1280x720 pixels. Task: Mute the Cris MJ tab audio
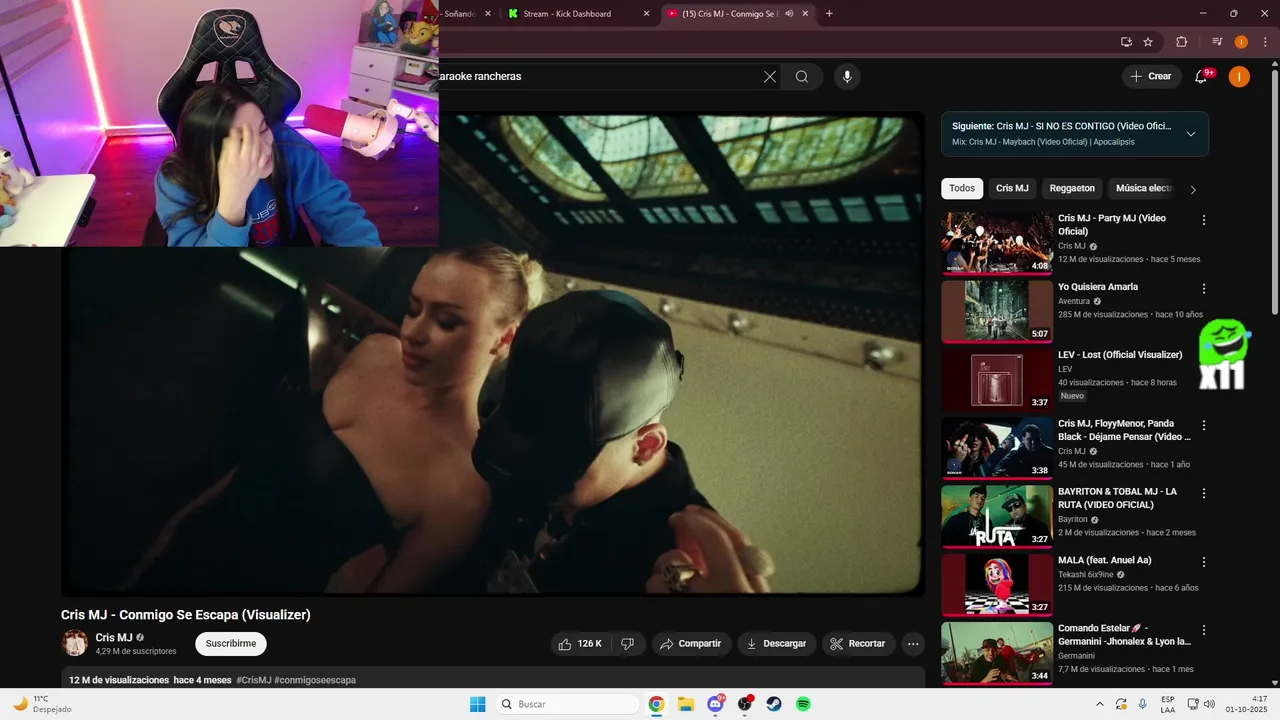click(789, 13)
